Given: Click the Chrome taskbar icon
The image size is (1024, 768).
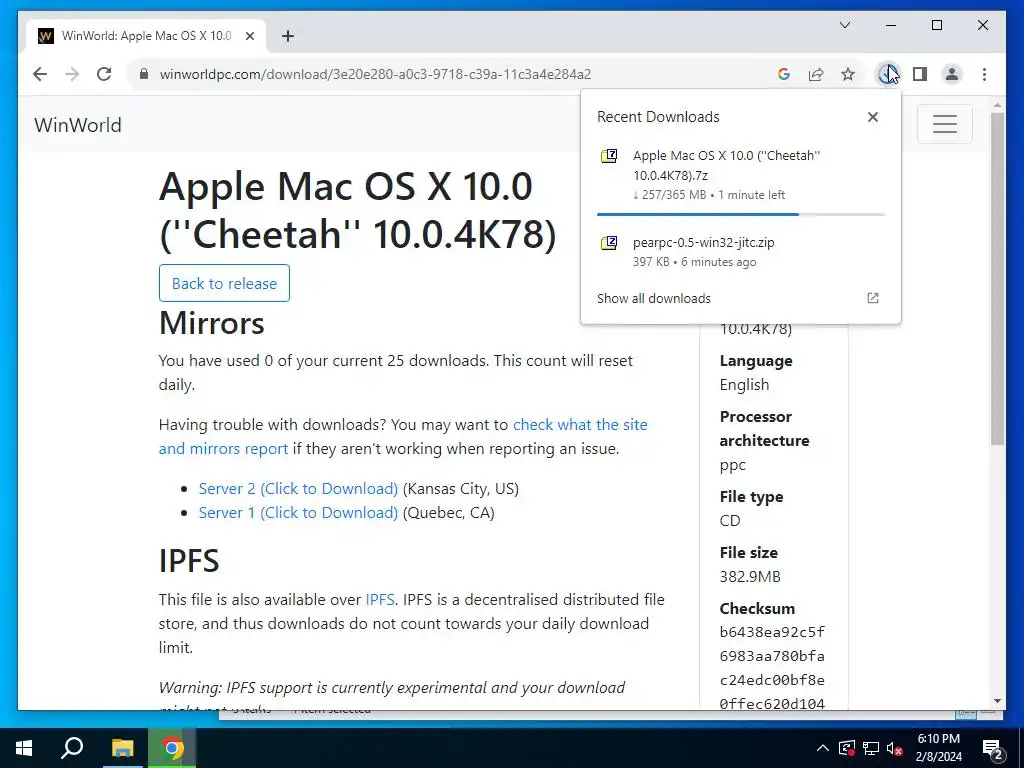Looking at the screenshot, I should click(x=172, y=748).
